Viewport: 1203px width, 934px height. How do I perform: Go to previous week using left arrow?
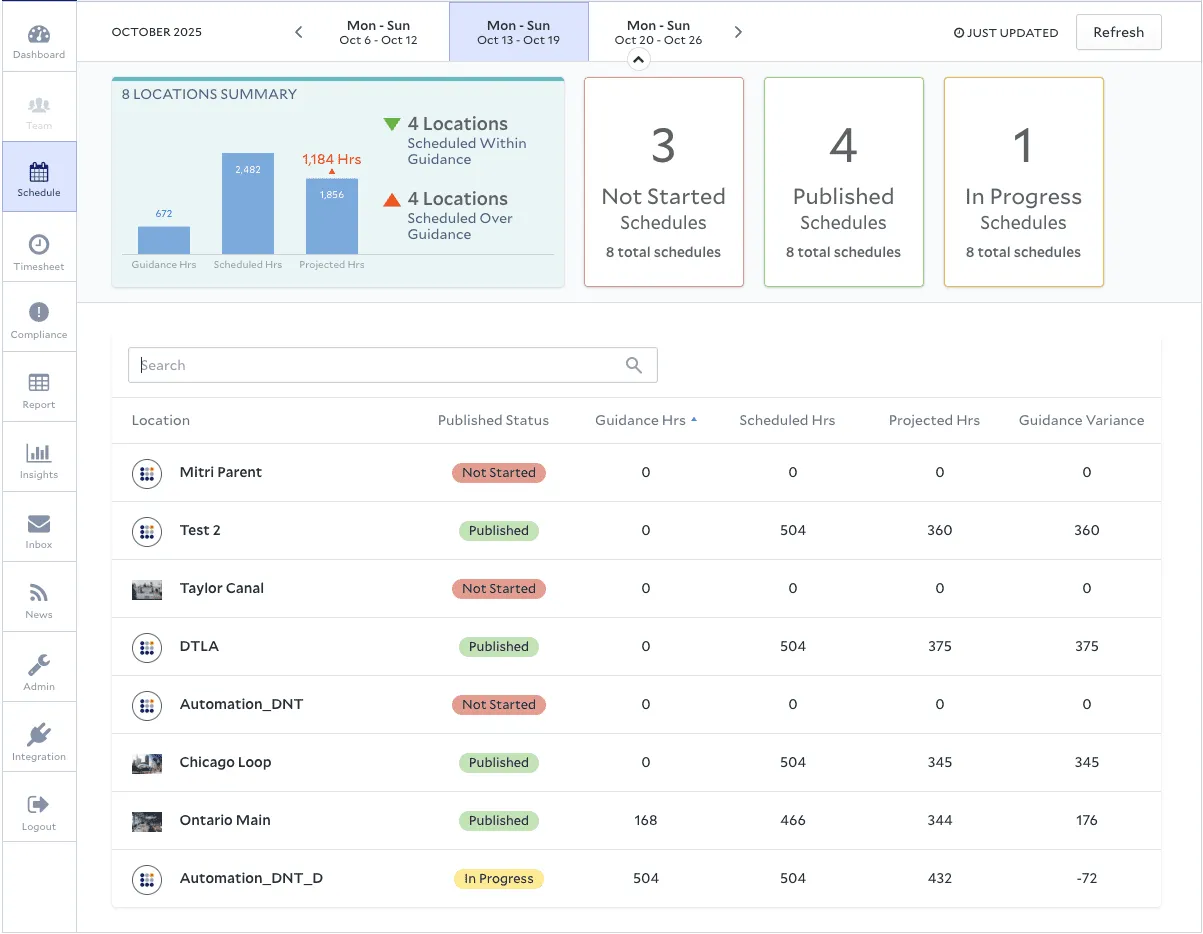298,32
